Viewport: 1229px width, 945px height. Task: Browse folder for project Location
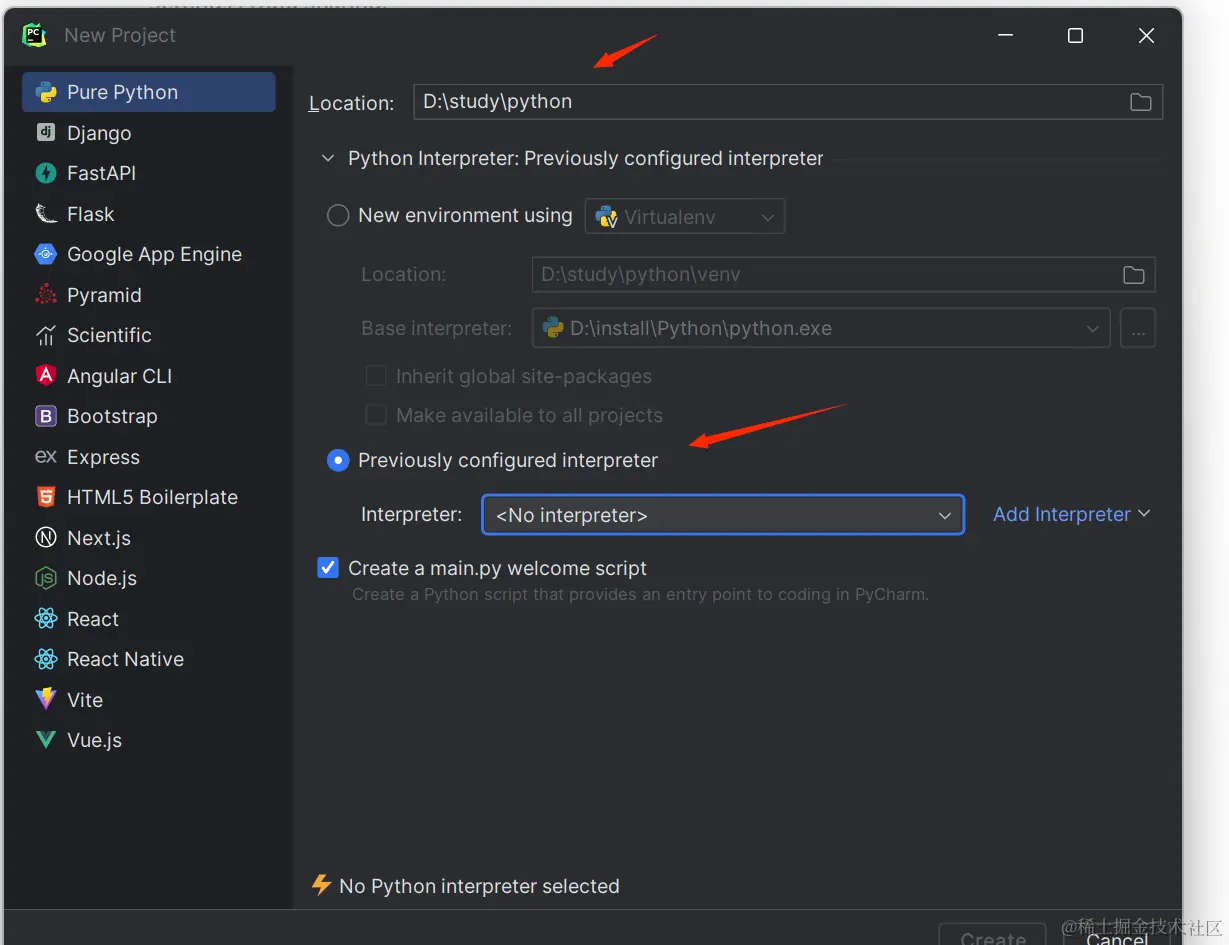point(1140,102)
